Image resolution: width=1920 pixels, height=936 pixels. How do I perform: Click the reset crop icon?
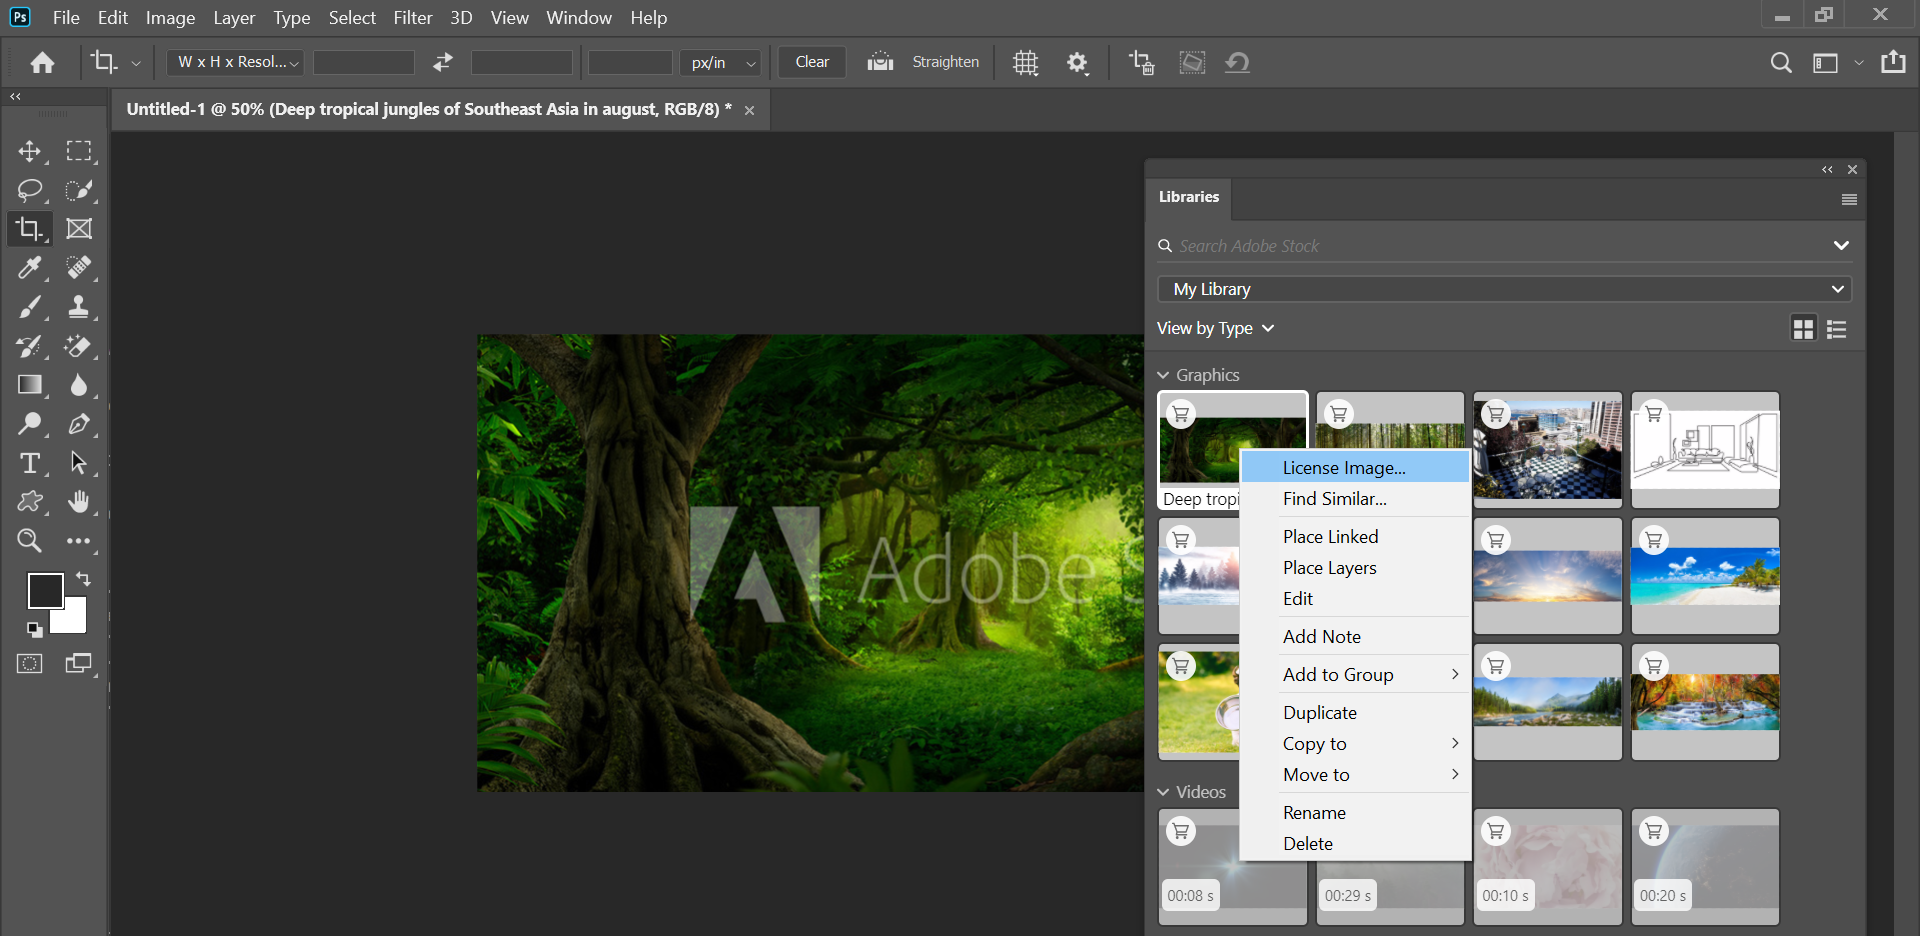point(1238,62)
